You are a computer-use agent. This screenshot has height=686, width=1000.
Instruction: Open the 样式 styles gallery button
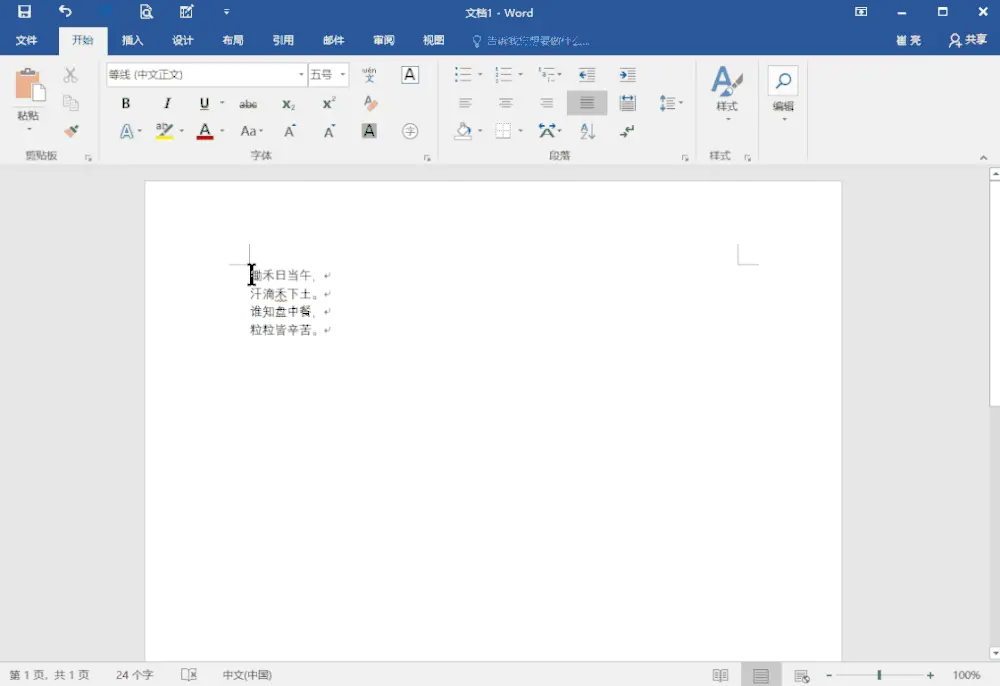pyautogui.click(x=727, y=92)
